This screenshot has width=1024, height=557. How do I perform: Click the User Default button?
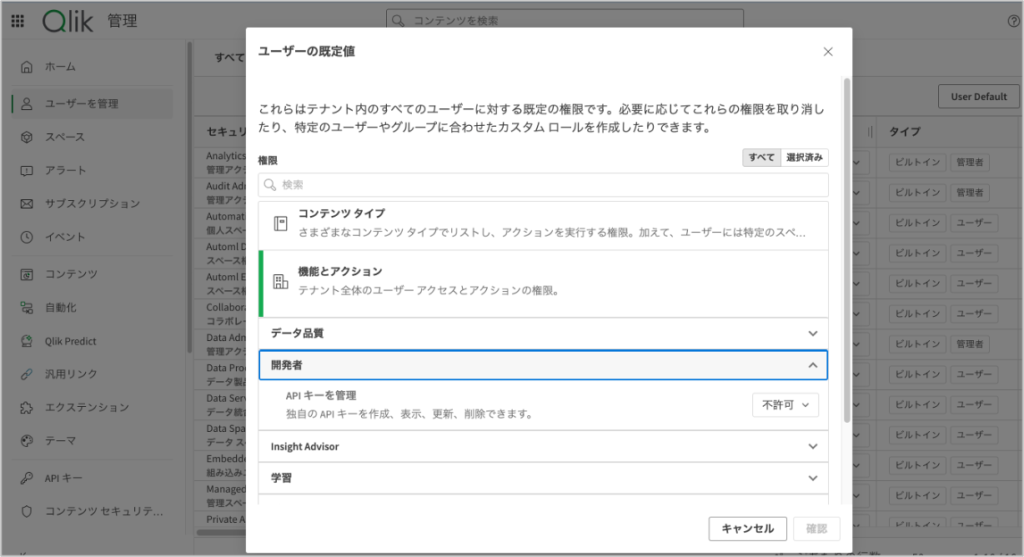click(978, 97)
